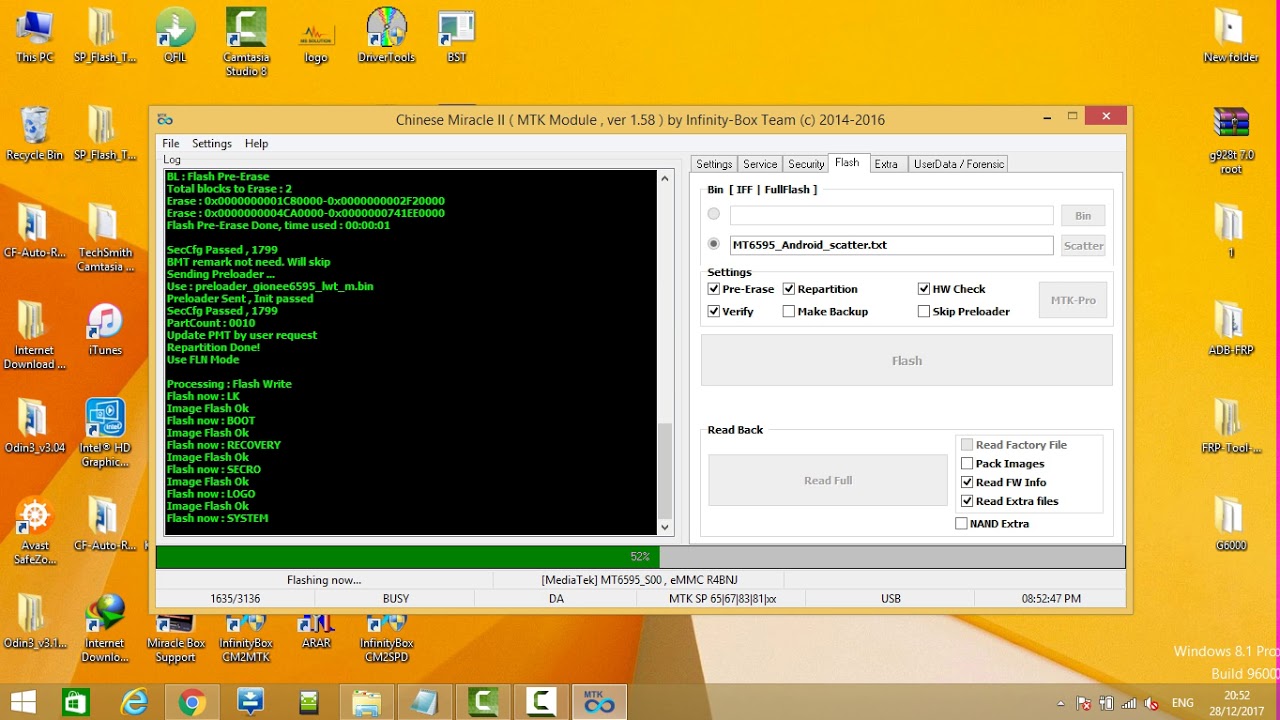Open the ARAR desktop shortcut
1280x720 pixels.
pos(316,633)
